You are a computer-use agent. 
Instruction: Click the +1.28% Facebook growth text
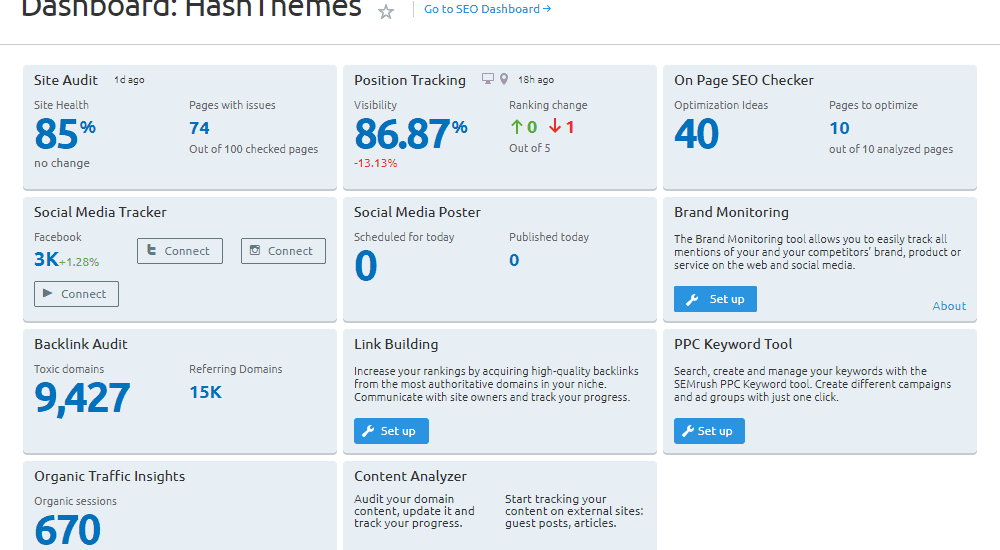click(x=79, y=262)
